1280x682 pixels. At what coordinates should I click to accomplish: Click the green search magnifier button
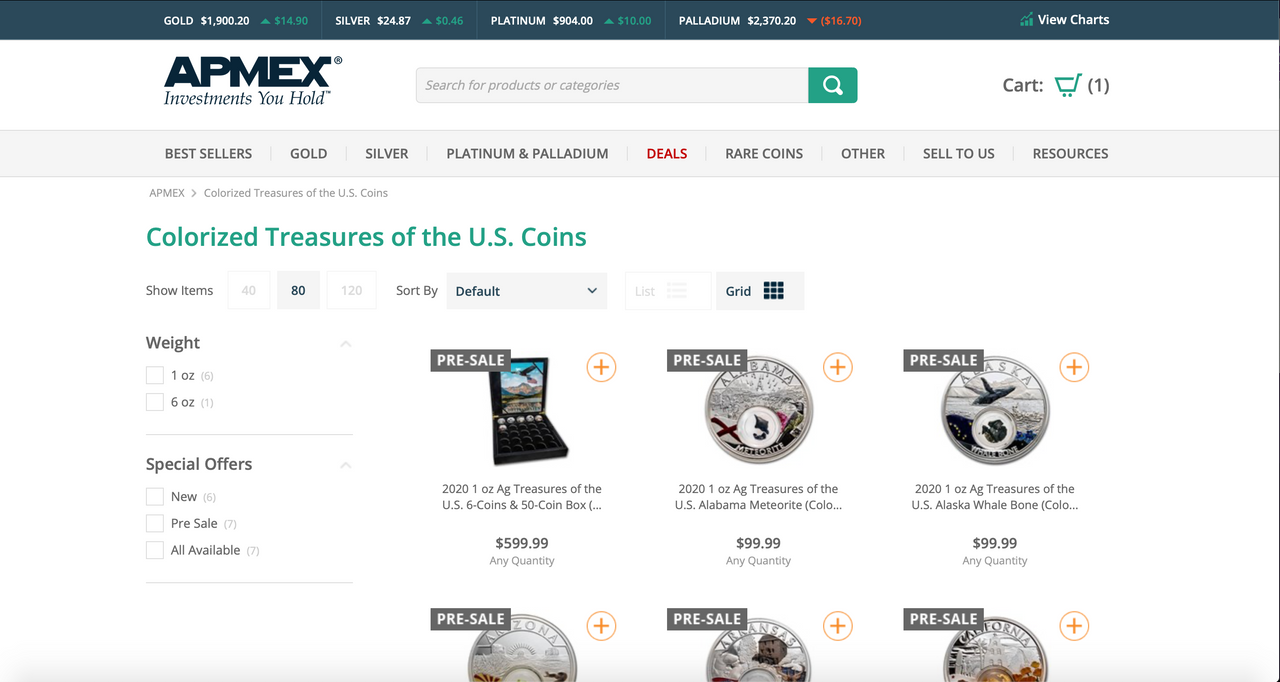click(832, 85)
